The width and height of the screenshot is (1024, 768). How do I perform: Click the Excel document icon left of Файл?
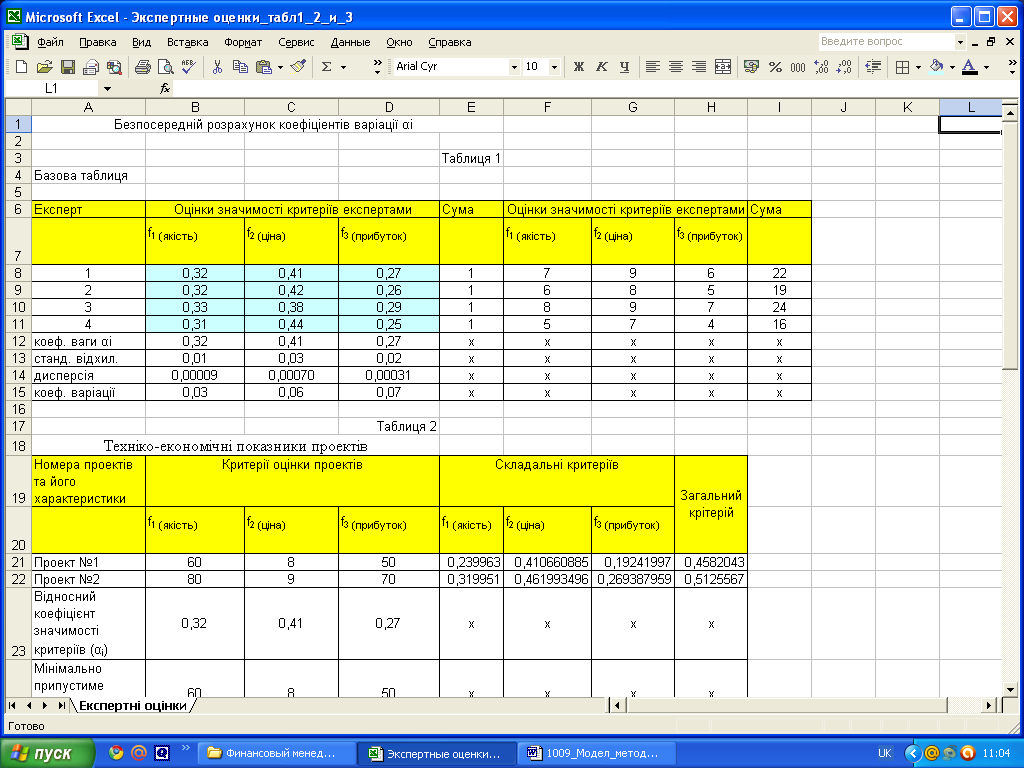tap(20, 42)
